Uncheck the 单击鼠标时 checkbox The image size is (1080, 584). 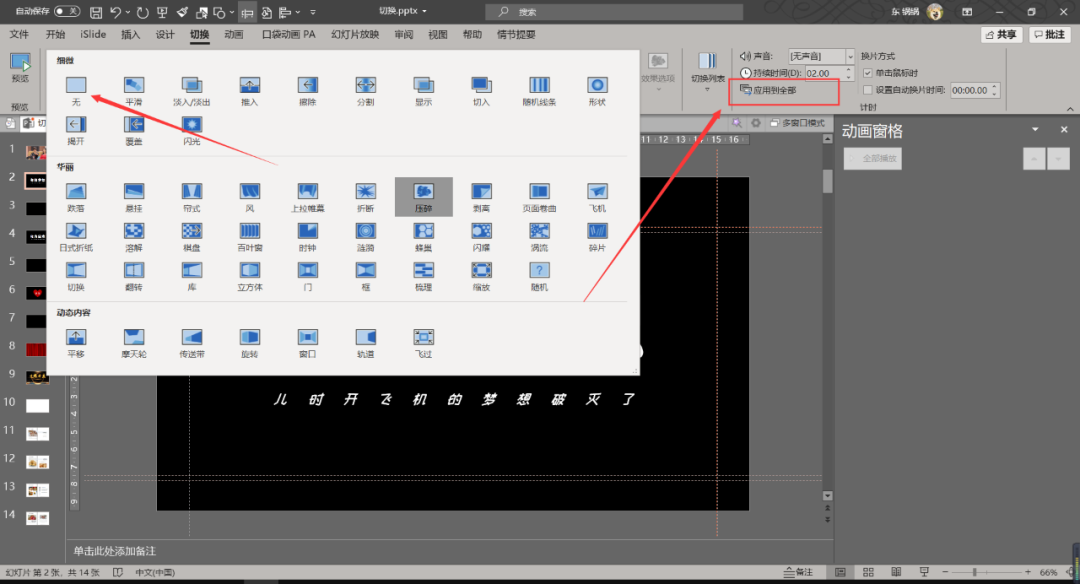(867, 73)
